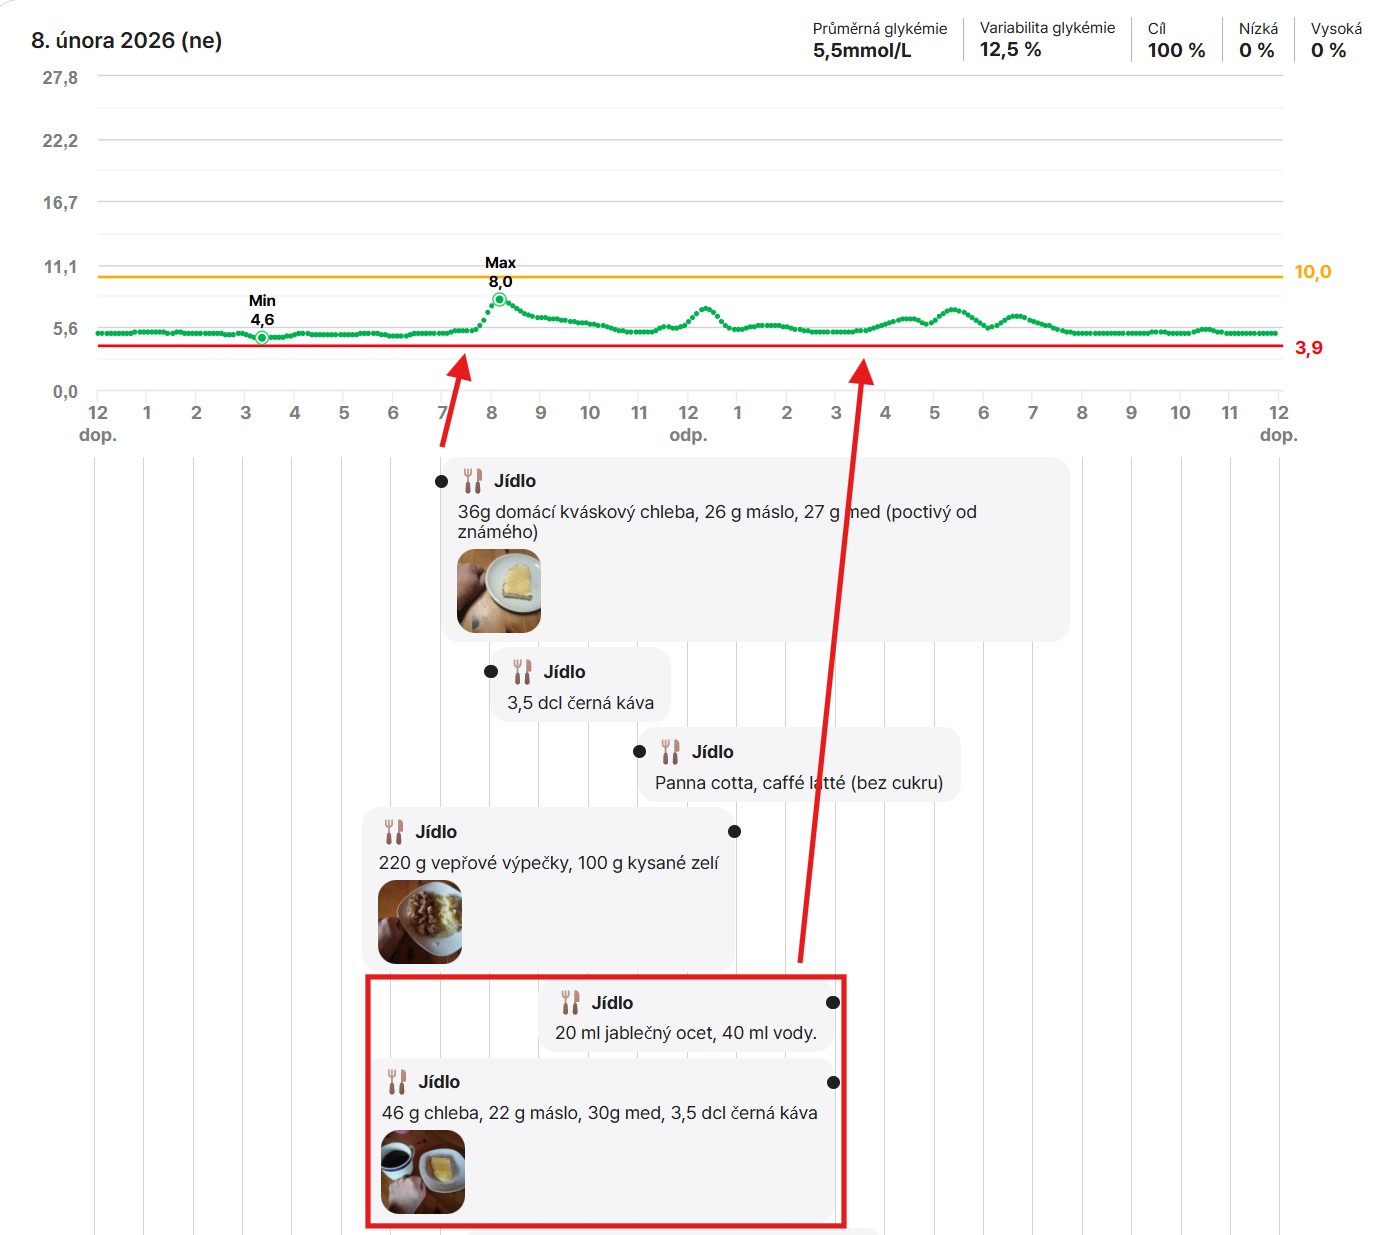Open bread with butter photo thumbnail
The height and width of the screenshot is (1235, 1375).
499,591
